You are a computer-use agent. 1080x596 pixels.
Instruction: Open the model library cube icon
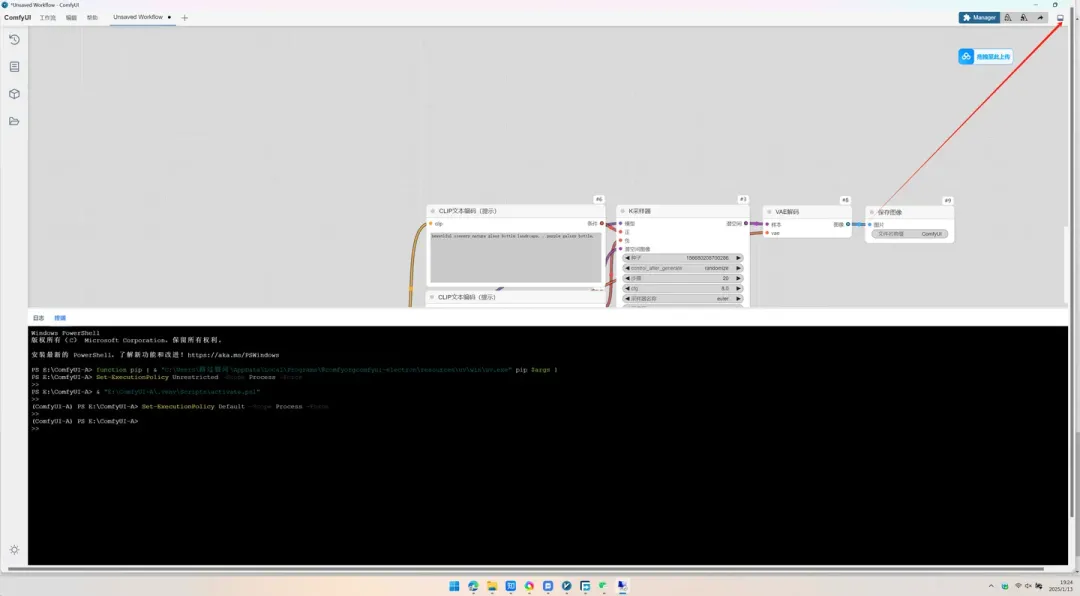[14, 94]
